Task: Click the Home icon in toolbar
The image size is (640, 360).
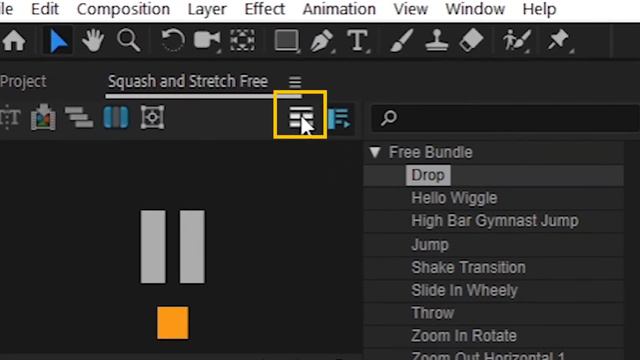Action: pyautogui.click(x=14, y=41)
